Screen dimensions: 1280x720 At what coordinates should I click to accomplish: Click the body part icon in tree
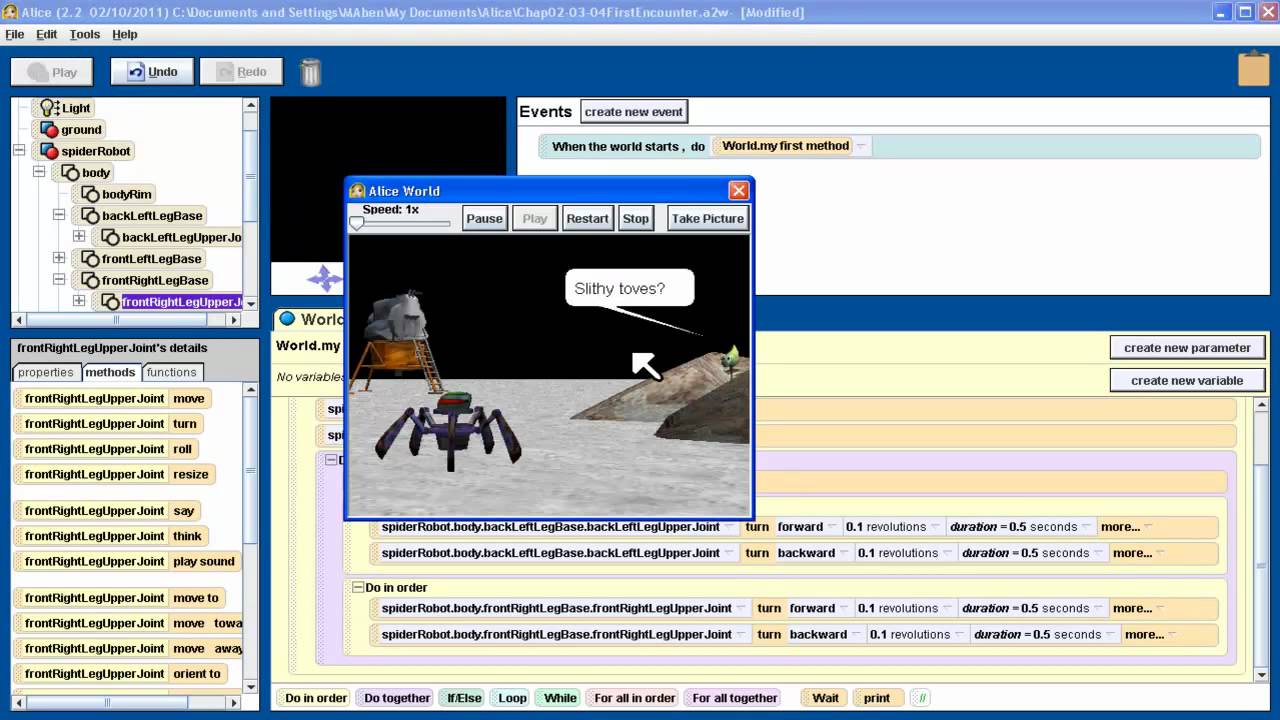point(70,172)
